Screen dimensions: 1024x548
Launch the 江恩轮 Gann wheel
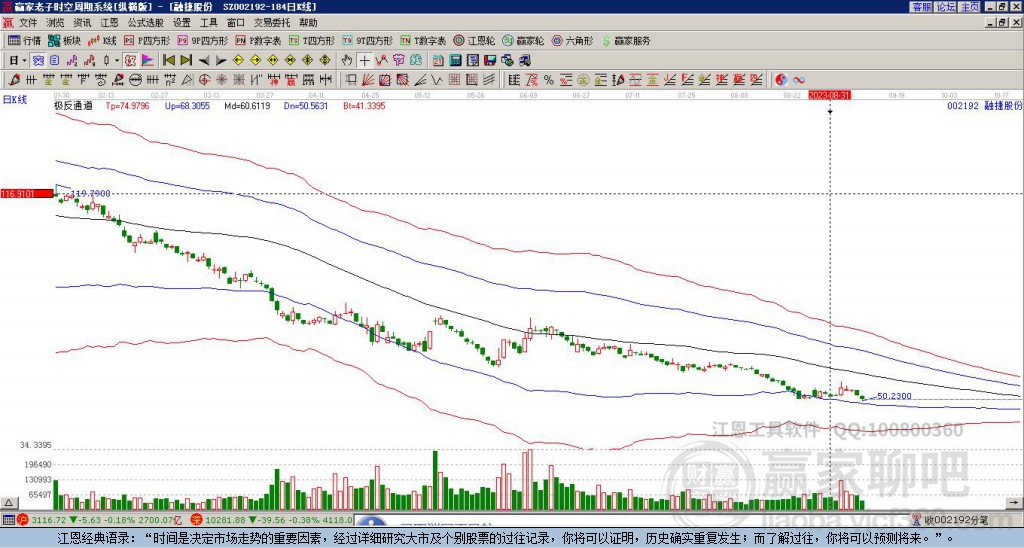coord(475,40)
